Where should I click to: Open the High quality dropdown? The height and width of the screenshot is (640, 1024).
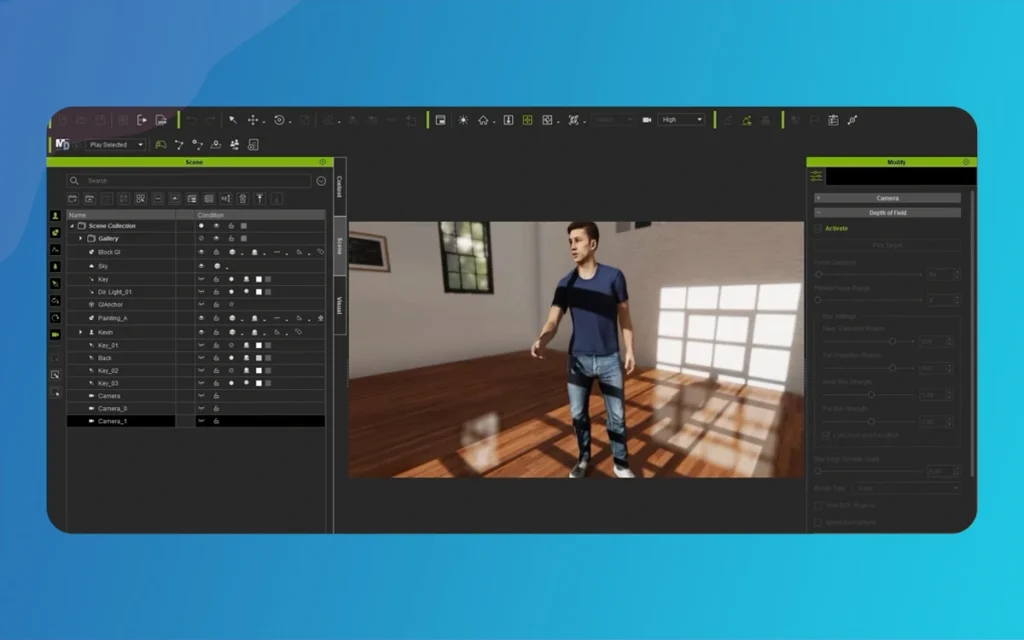681,120
